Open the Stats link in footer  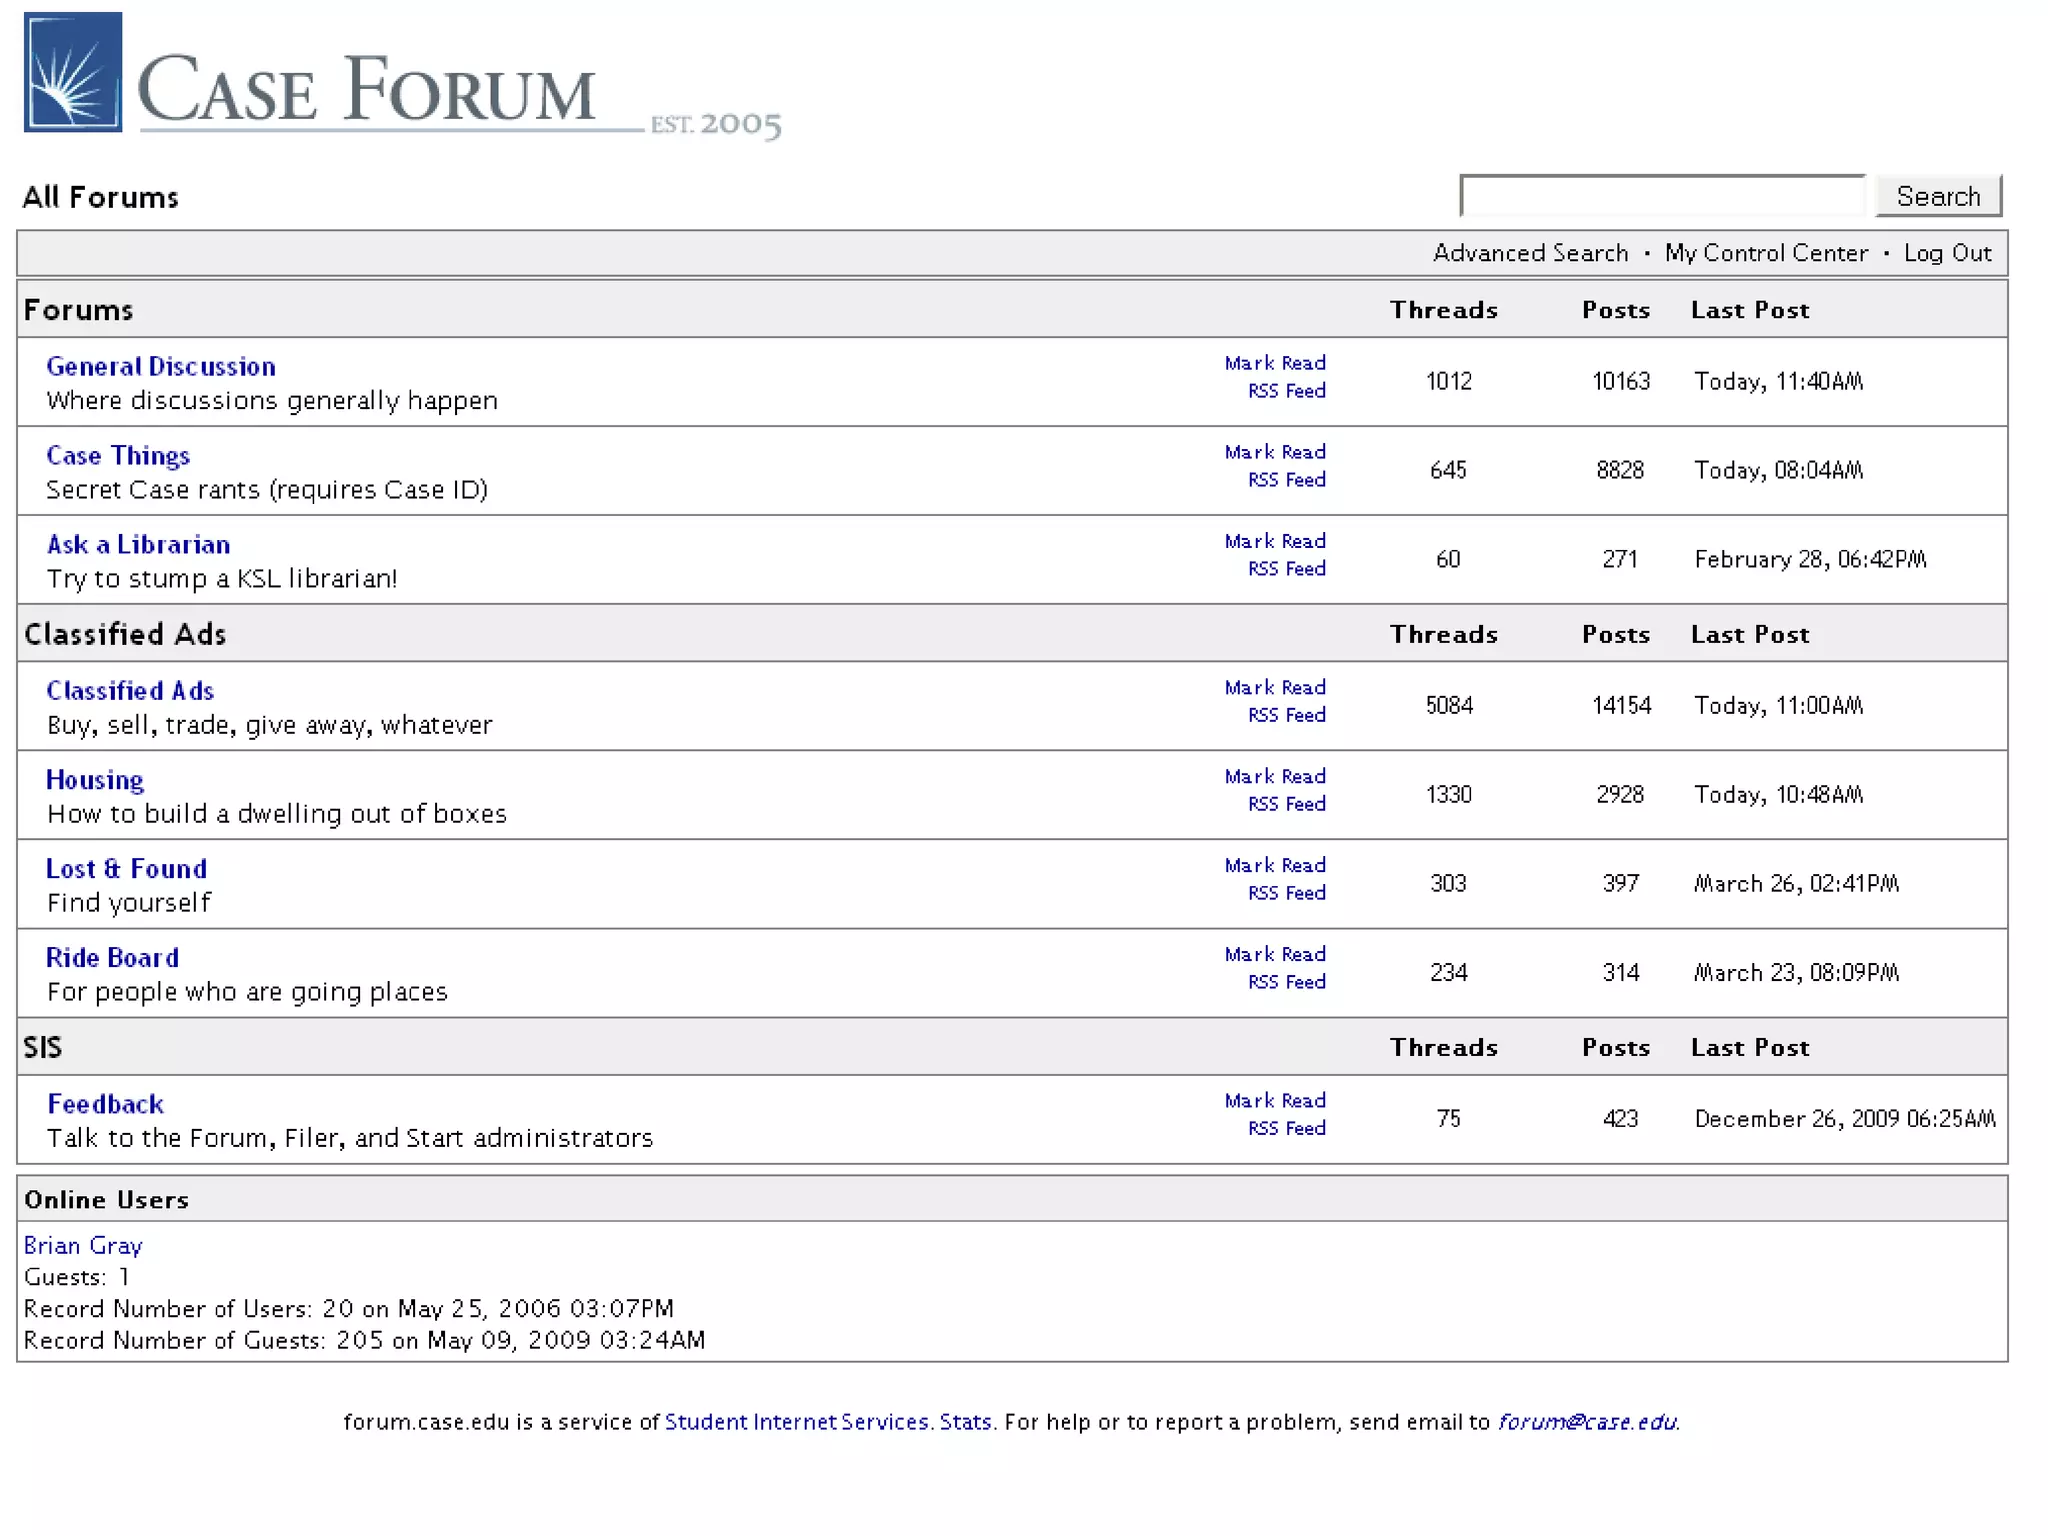point(965,1422)
